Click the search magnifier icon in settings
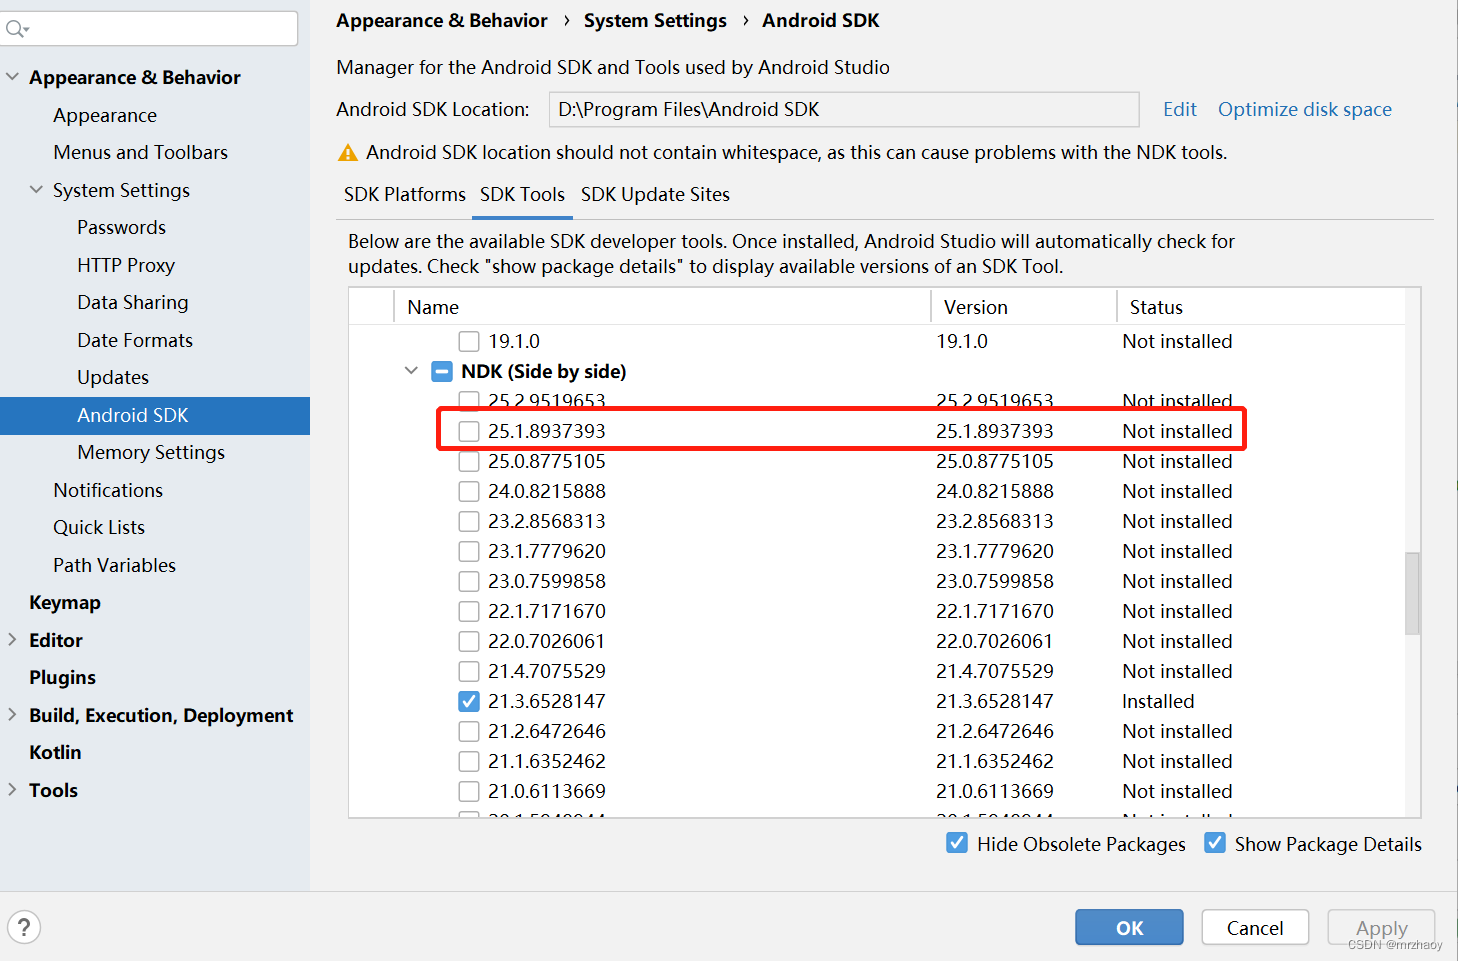Image resolution: width=1458 pixels, height=961 pixels. 16,29
